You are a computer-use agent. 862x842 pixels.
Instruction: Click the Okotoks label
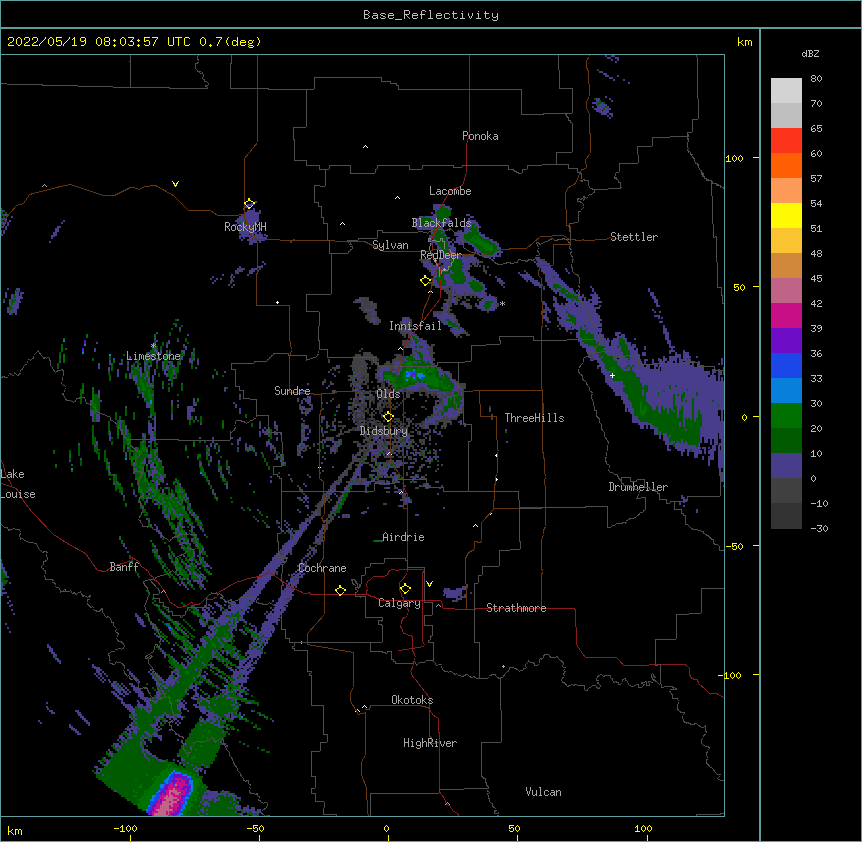pyautogui.click(x=412, y=700)
